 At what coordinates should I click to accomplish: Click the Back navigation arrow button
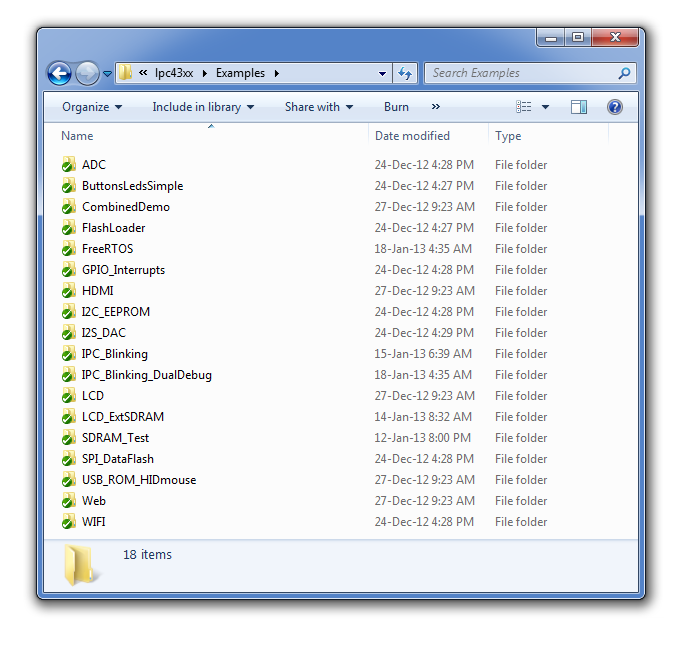[60, 73]
